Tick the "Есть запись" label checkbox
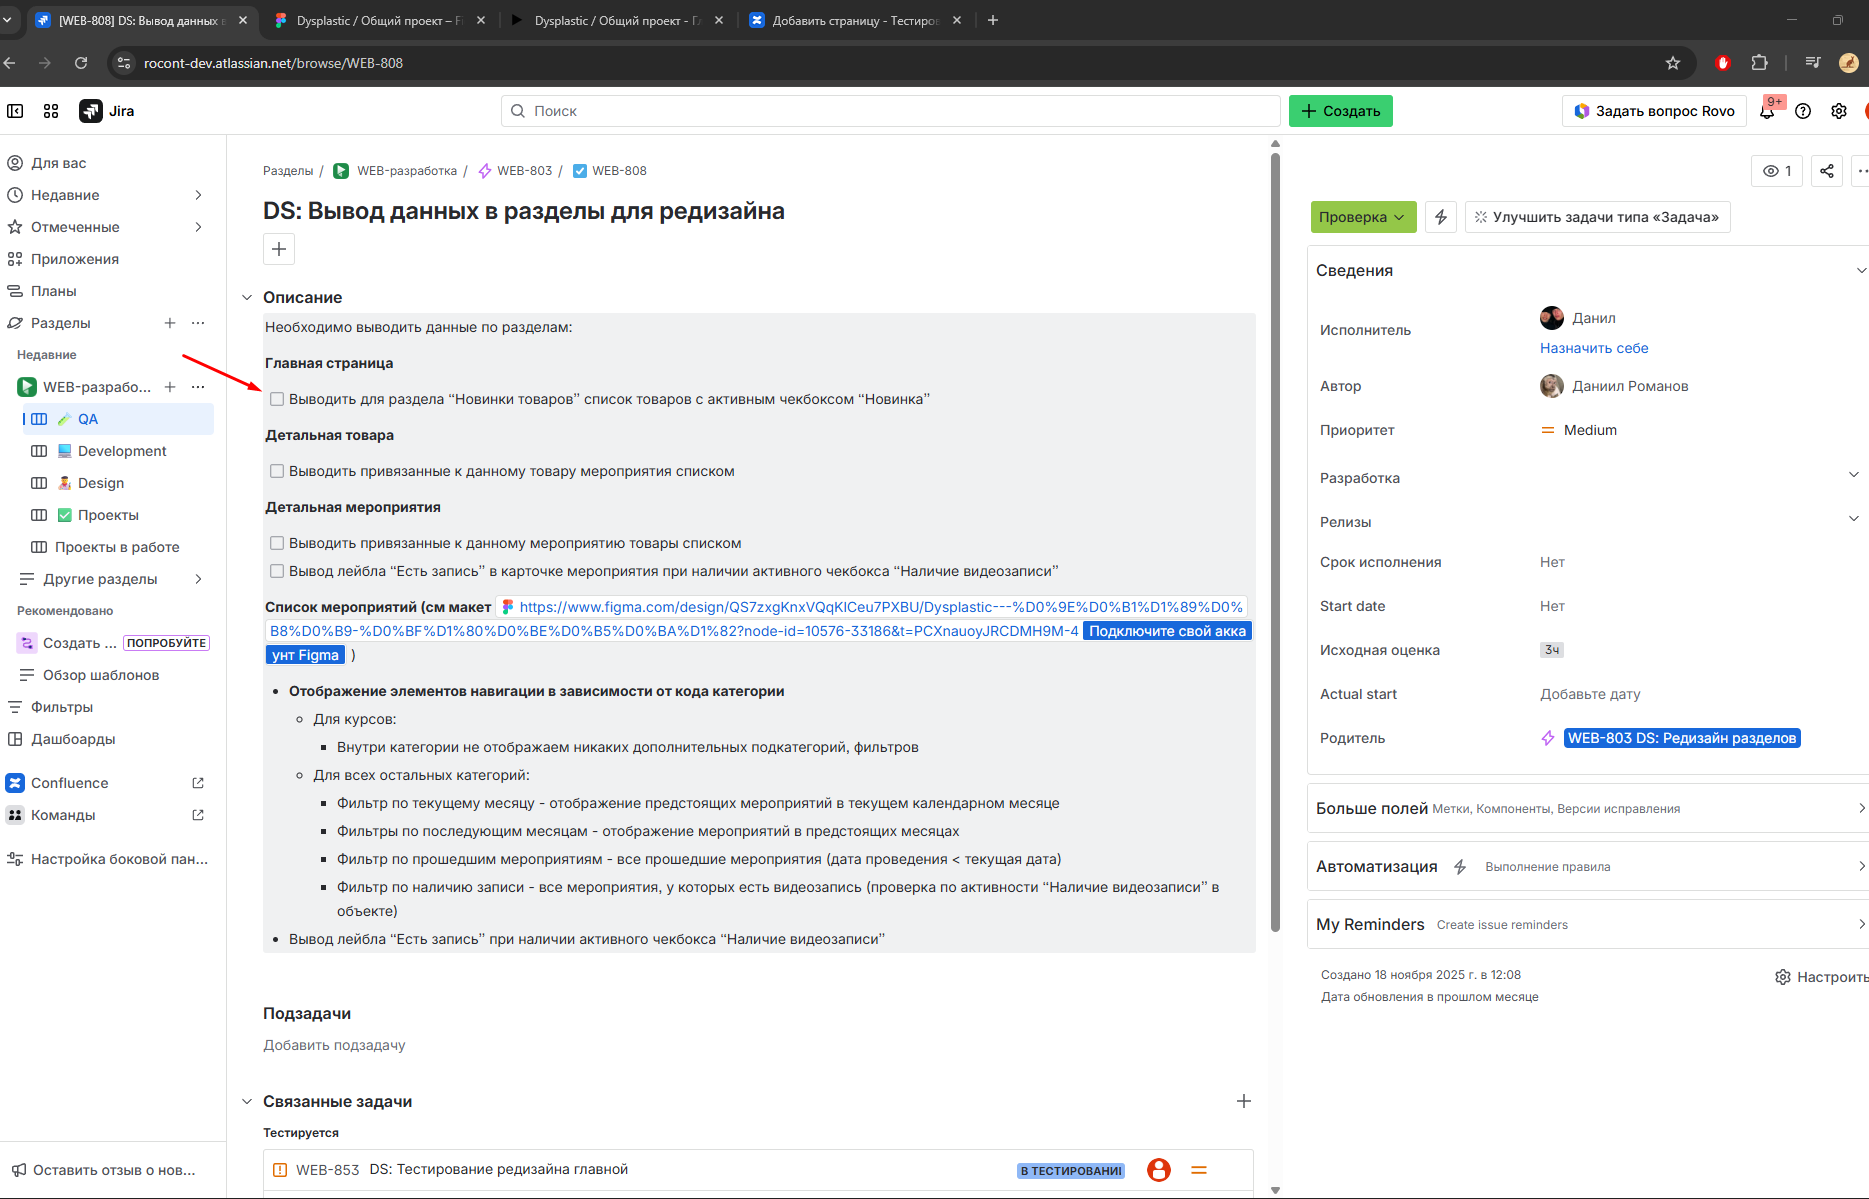This screenshot has width=1869, height=1199. [x=277, y=571]
